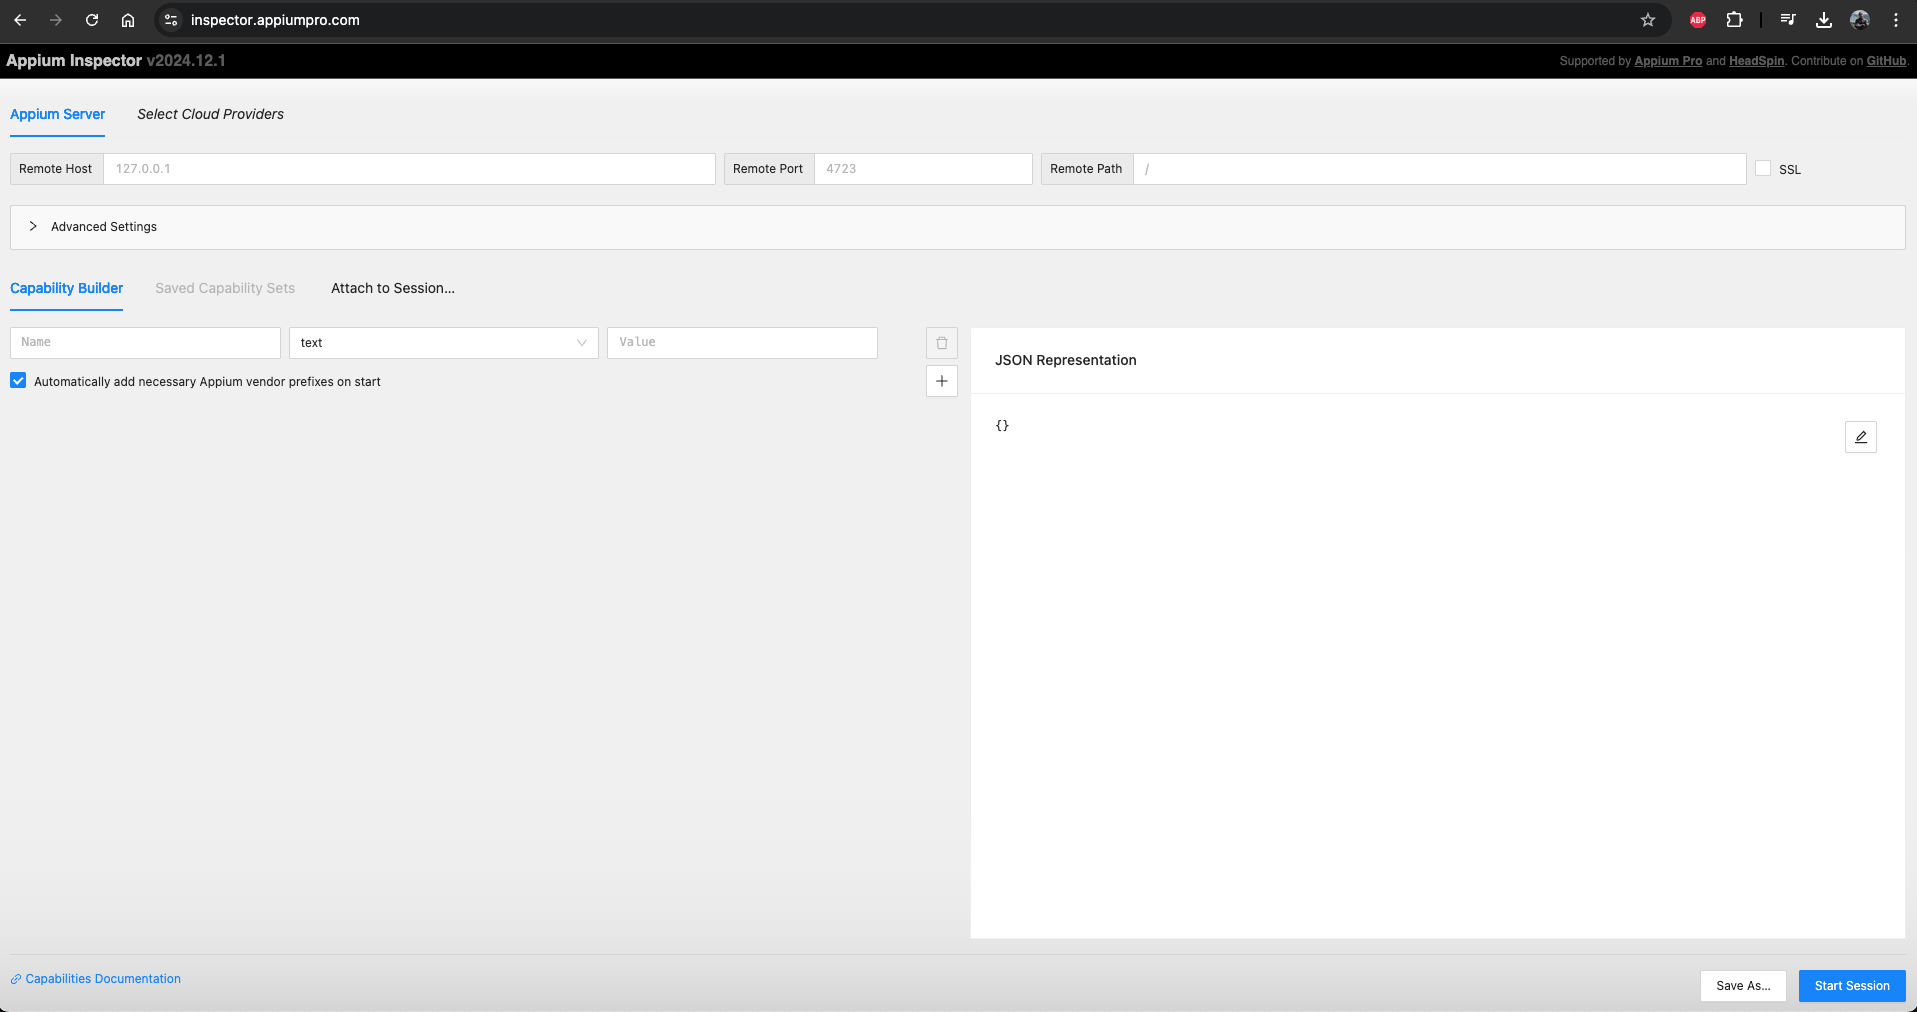The width and height of the screenshot is (1917, 1012).
Task: Open the browser menu with three dots
Action: tap(1895, 19)
